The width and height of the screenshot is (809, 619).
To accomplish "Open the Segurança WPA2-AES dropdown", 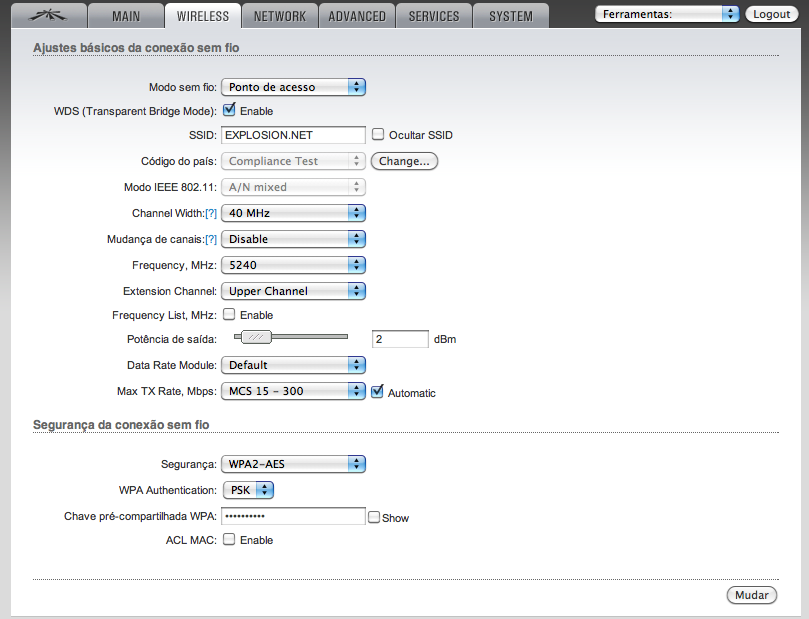I will 292,464.
